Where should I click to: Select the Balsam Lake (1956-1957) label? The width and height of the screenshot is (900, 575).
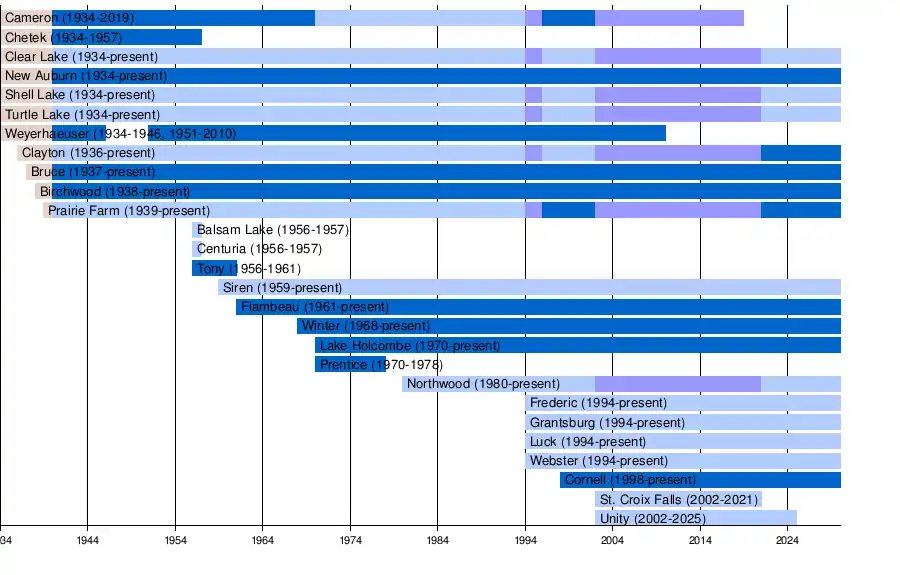point(273,230)
